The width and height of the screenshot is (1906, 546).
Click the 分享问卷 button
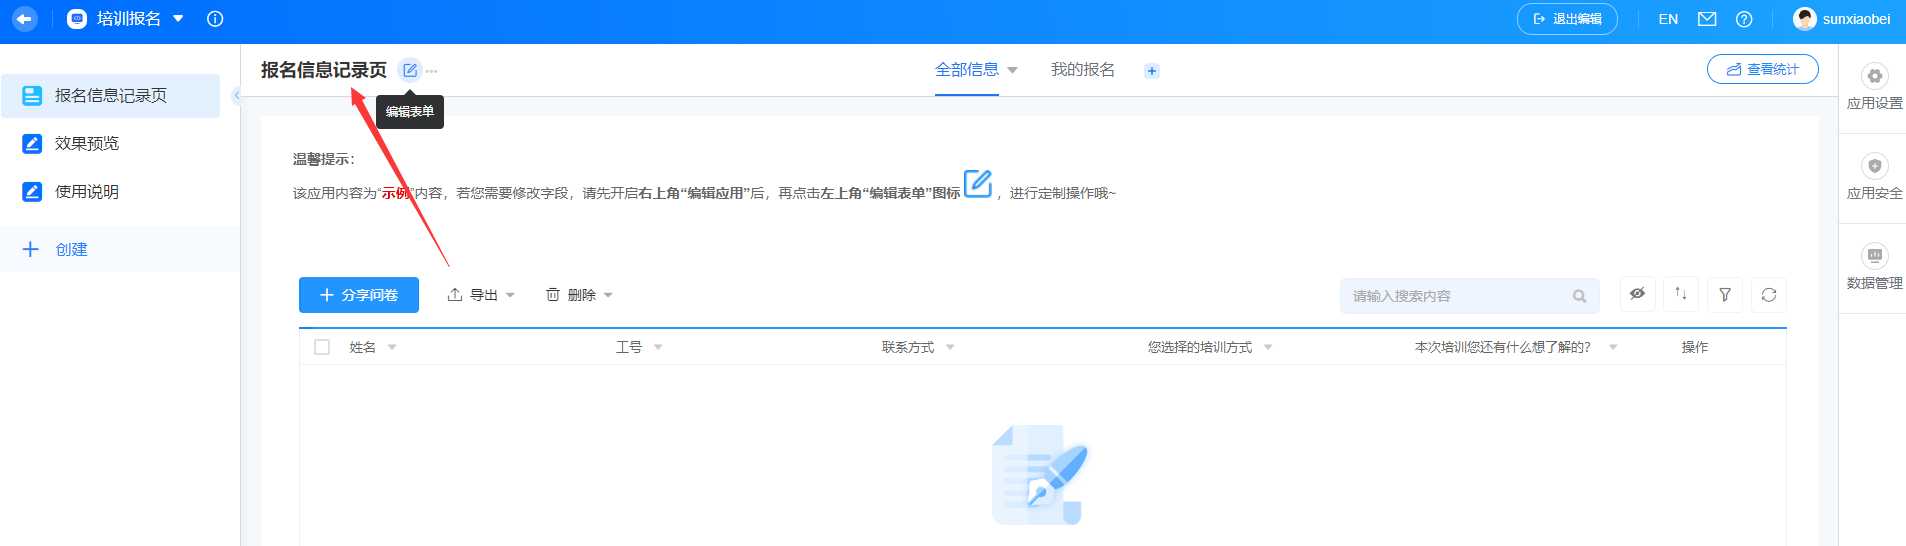[359, 295]
